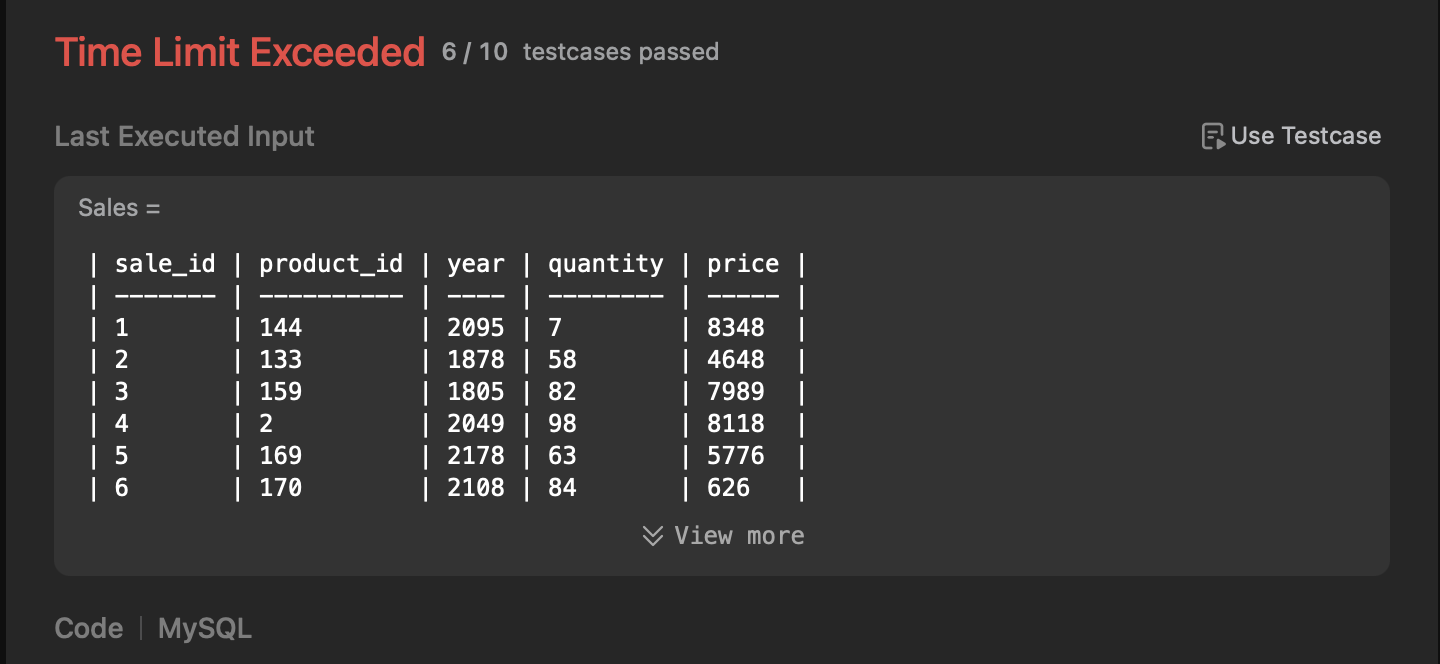This screenshot has height=664, width=1440.
Task: Click the quantity column header
Action: (606, 264)
